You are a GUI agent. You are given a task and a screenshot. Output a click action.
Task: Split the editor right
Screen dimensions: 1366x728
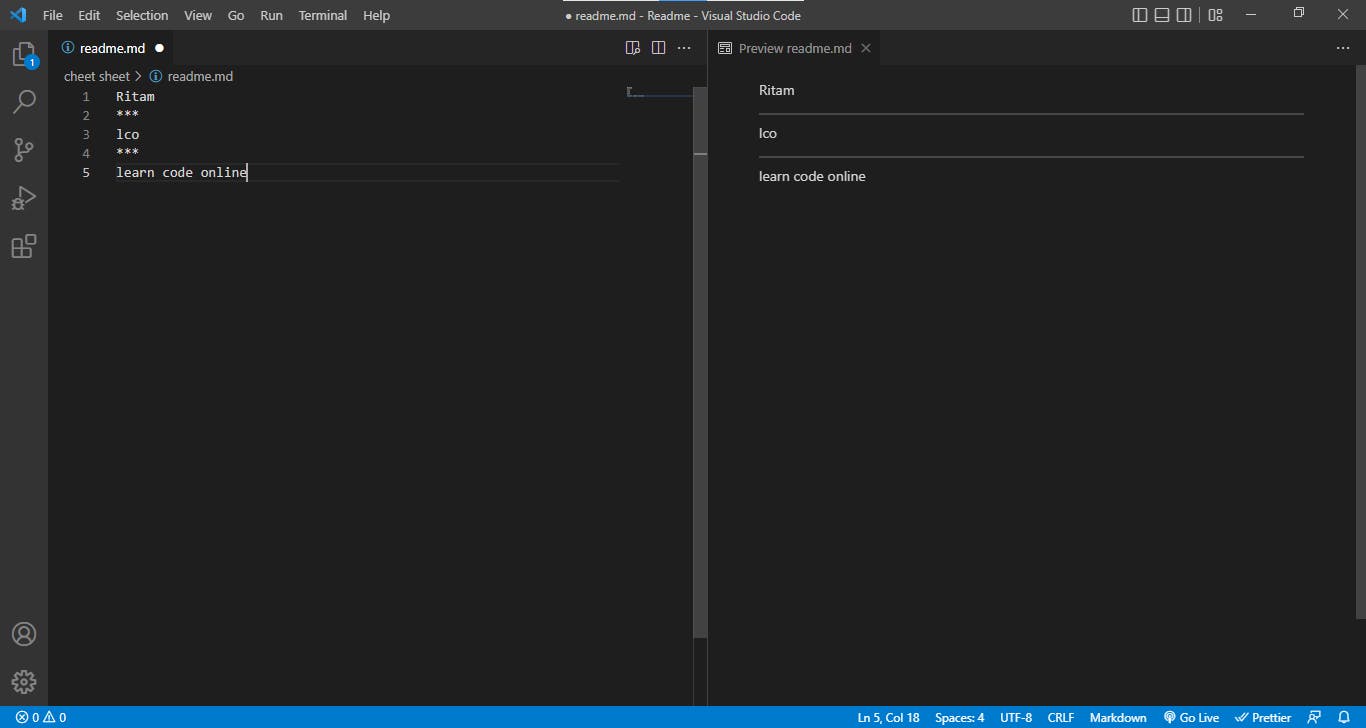658,48
